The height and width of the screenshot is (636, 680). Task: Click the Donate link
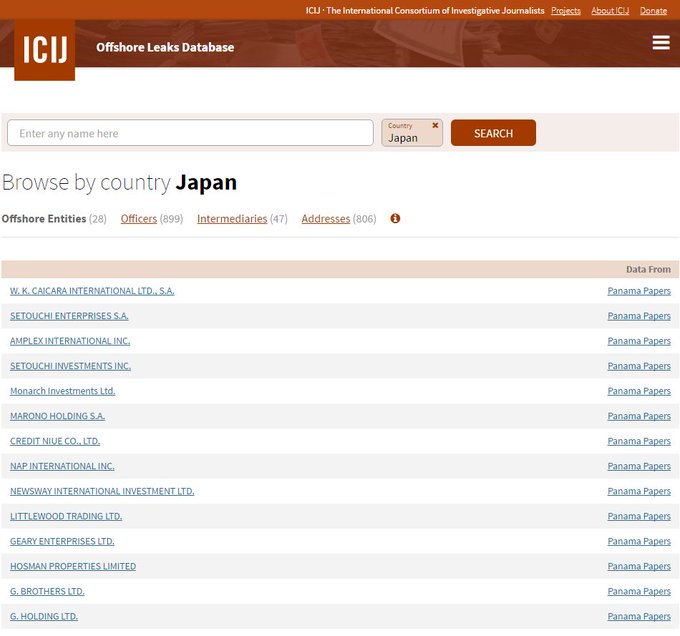click(x=653, y=11)
